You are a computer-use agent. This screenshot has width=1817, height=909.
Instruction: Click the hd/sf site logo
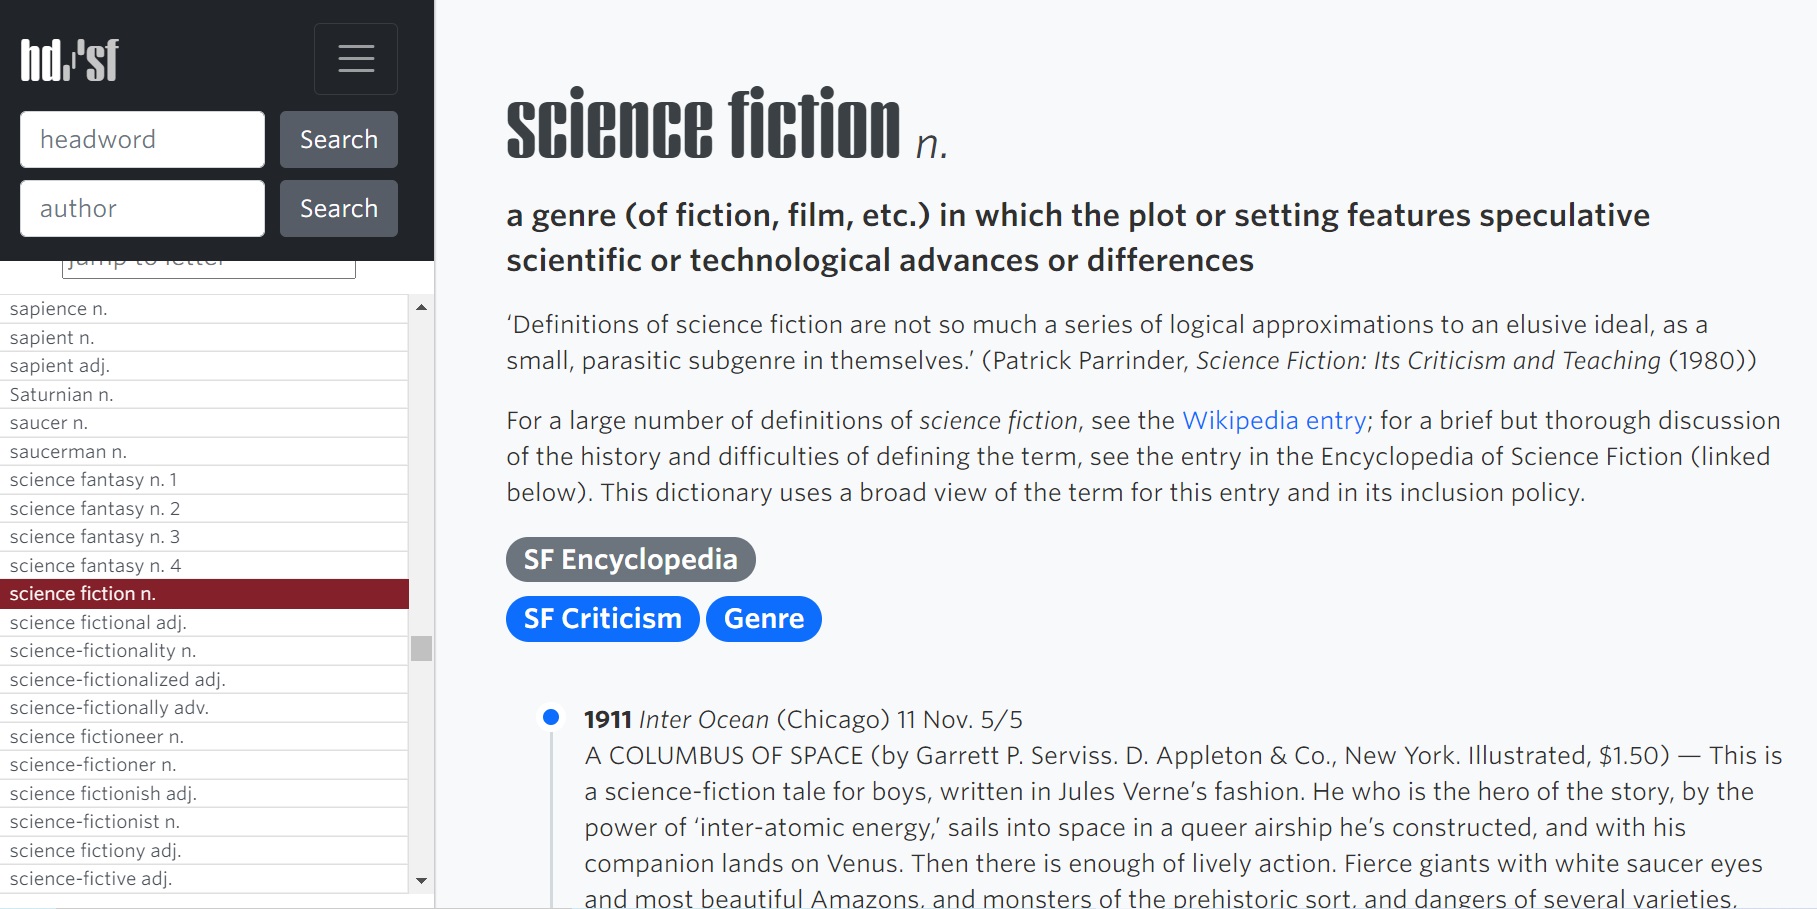click(x=70, y=60)
